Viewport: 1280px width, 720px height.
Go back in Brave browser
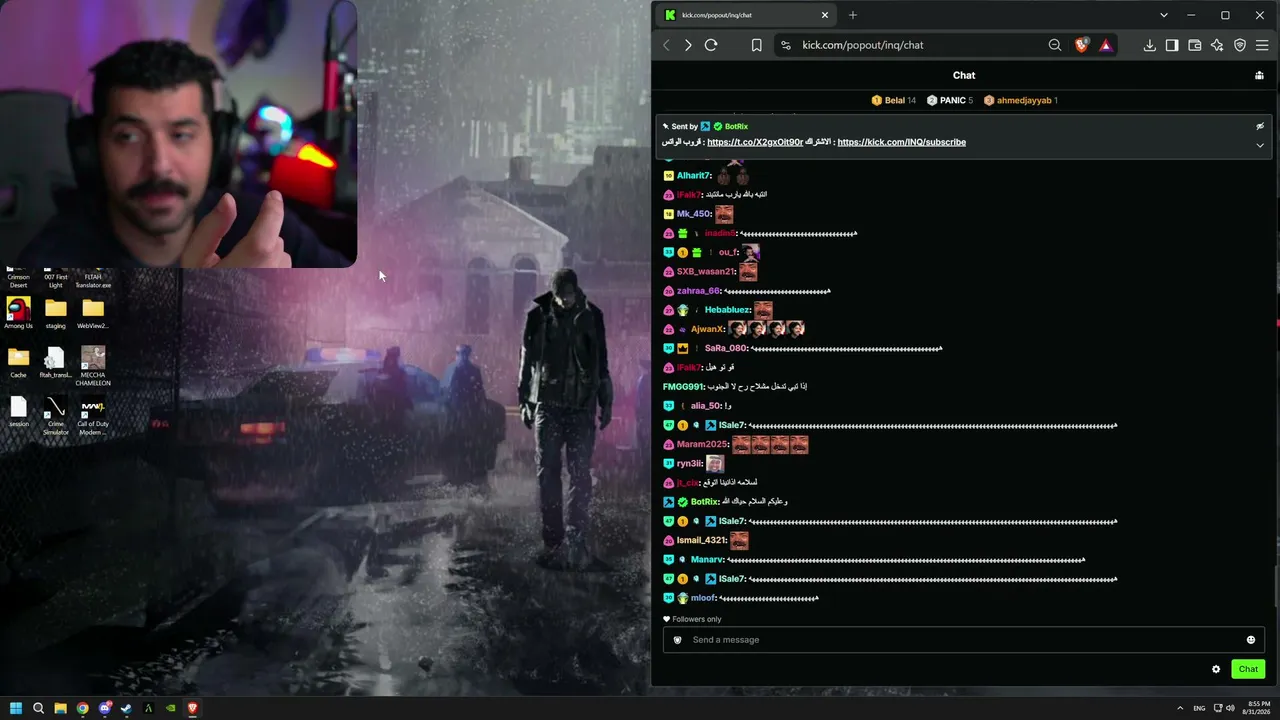tap(667, 45)
